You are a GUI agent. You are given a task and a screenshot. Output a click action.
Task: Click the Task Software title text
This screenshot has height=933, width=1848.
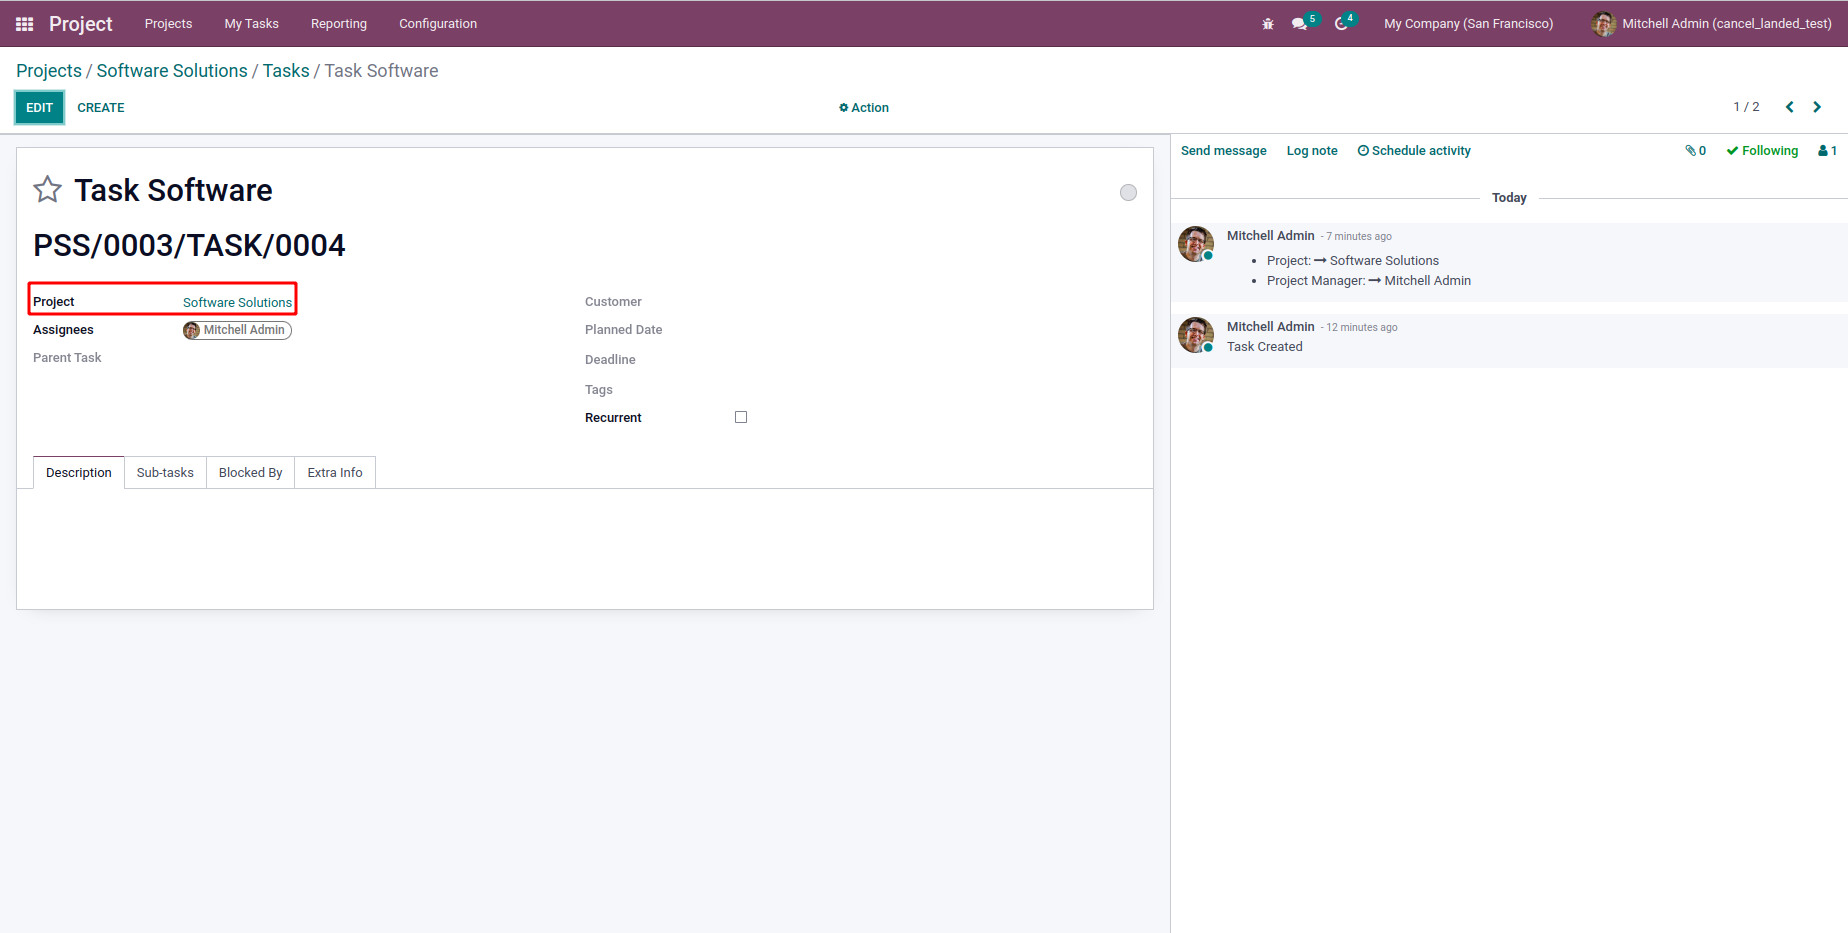[173, 190]
